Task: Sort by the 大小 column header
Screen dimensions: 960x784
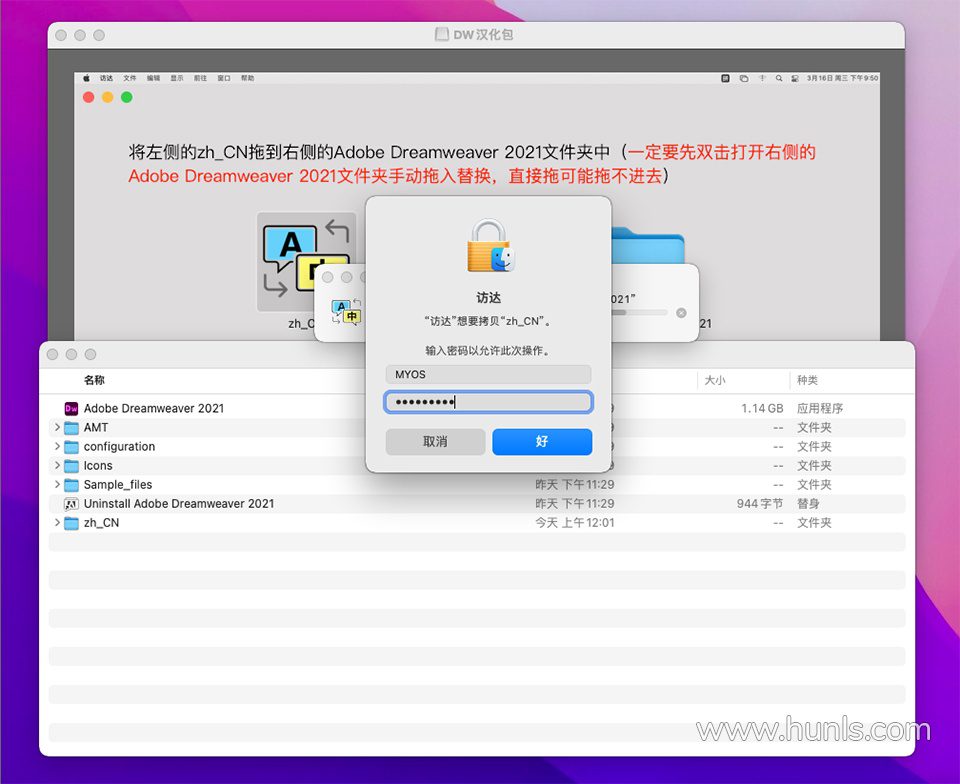Action: click(714, 380)
